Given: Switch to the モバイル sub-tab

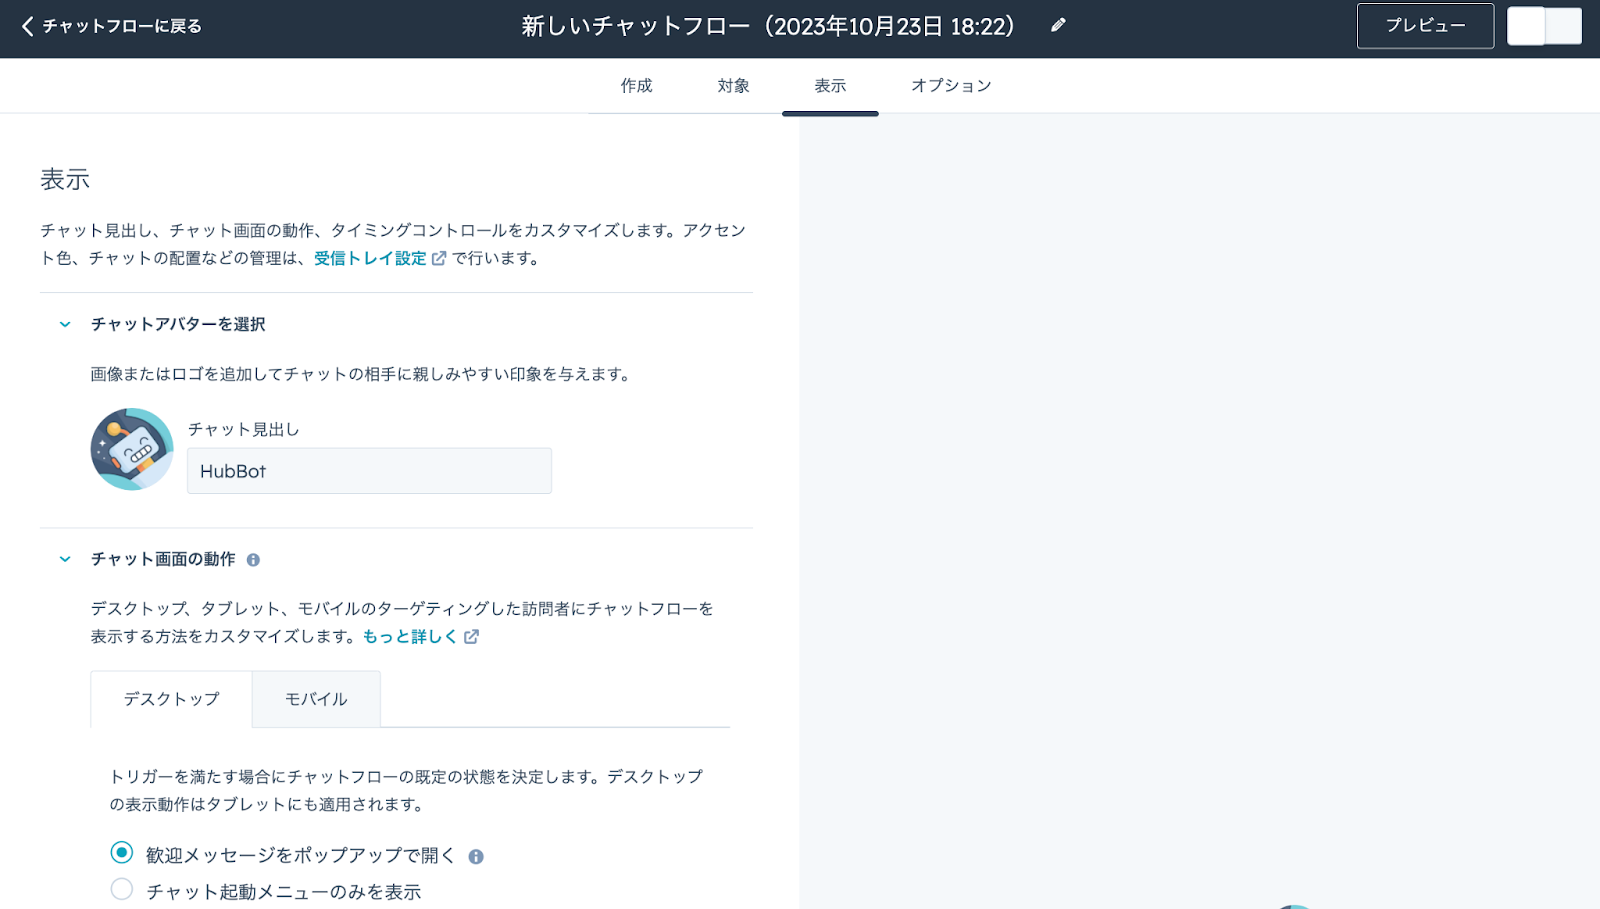Looking at the screenshot, I should pos(316,699).
